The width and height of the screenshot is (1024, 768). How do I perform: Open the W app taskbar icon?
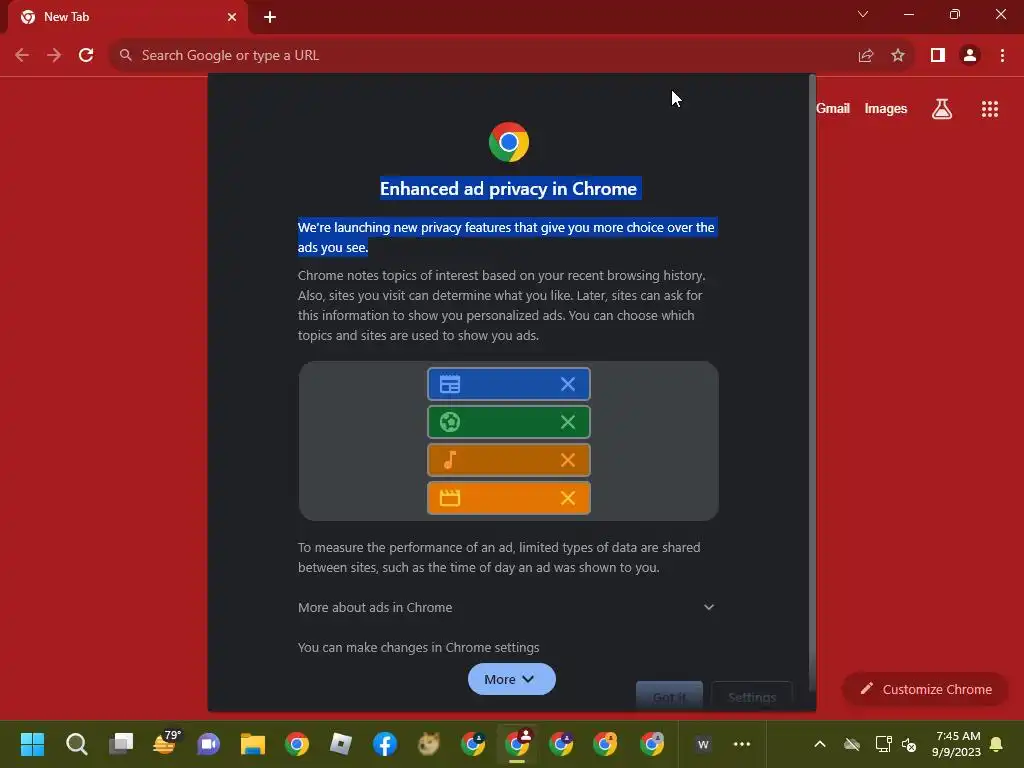tap(703, 744)
